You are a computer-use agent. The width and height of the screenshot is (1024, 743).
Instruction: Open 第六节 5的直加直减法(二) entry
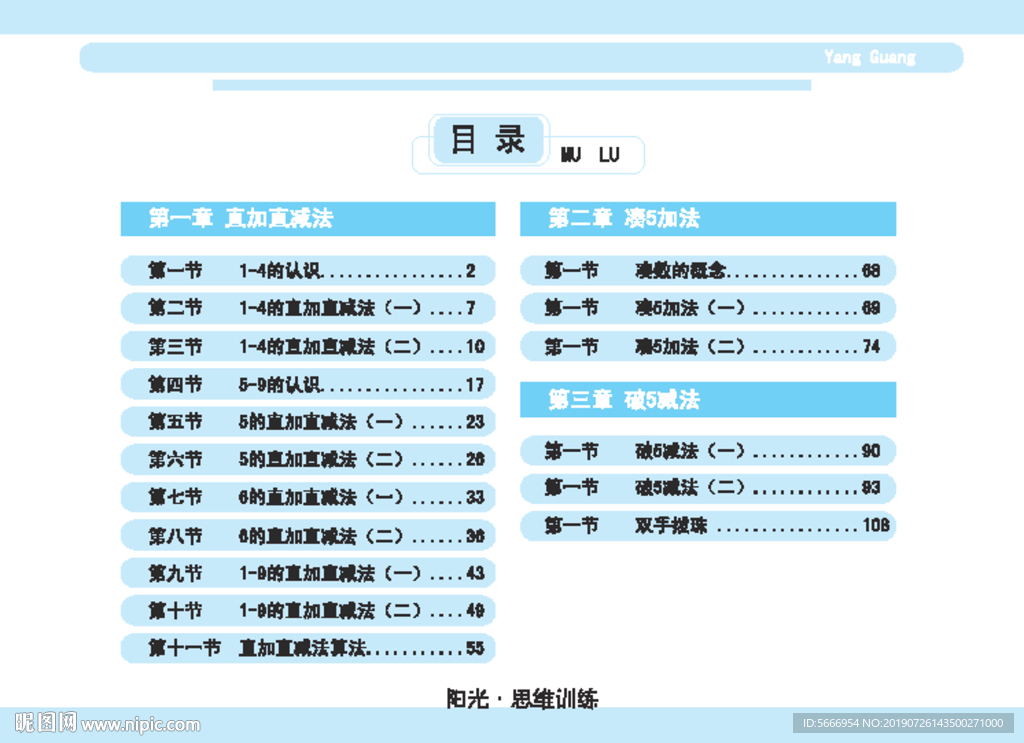click(x=308, y=459)
